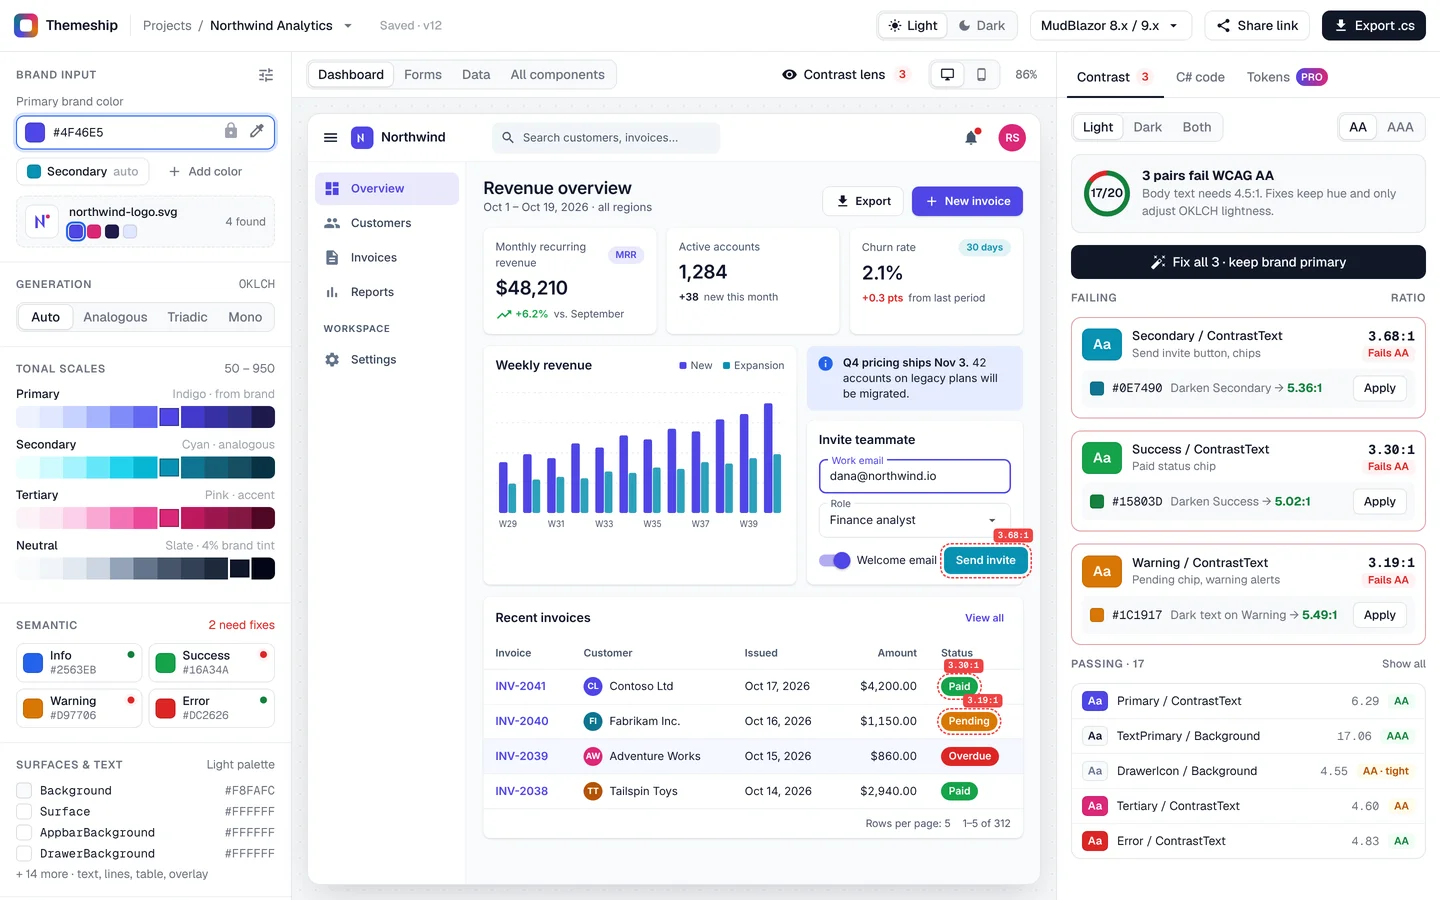Apply the Secondary / ContrastText fix
This screenshot has height=900, width=1440.
click(x=1380, y=388)
